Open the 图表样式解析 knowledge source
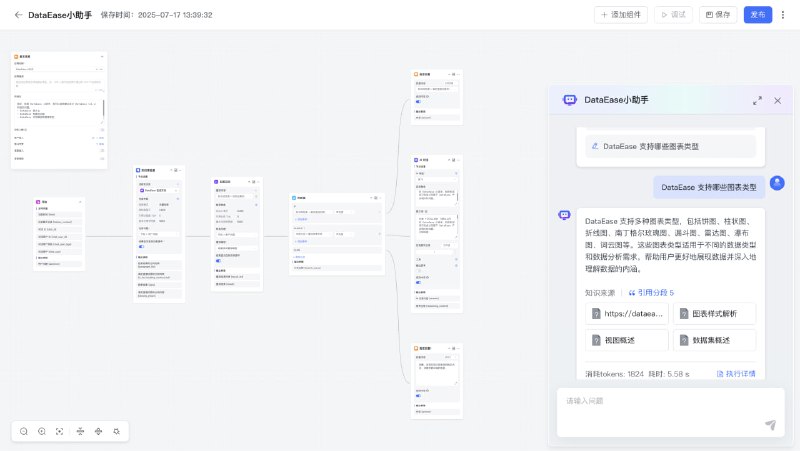The image size is (800, 451). point(714,313)
